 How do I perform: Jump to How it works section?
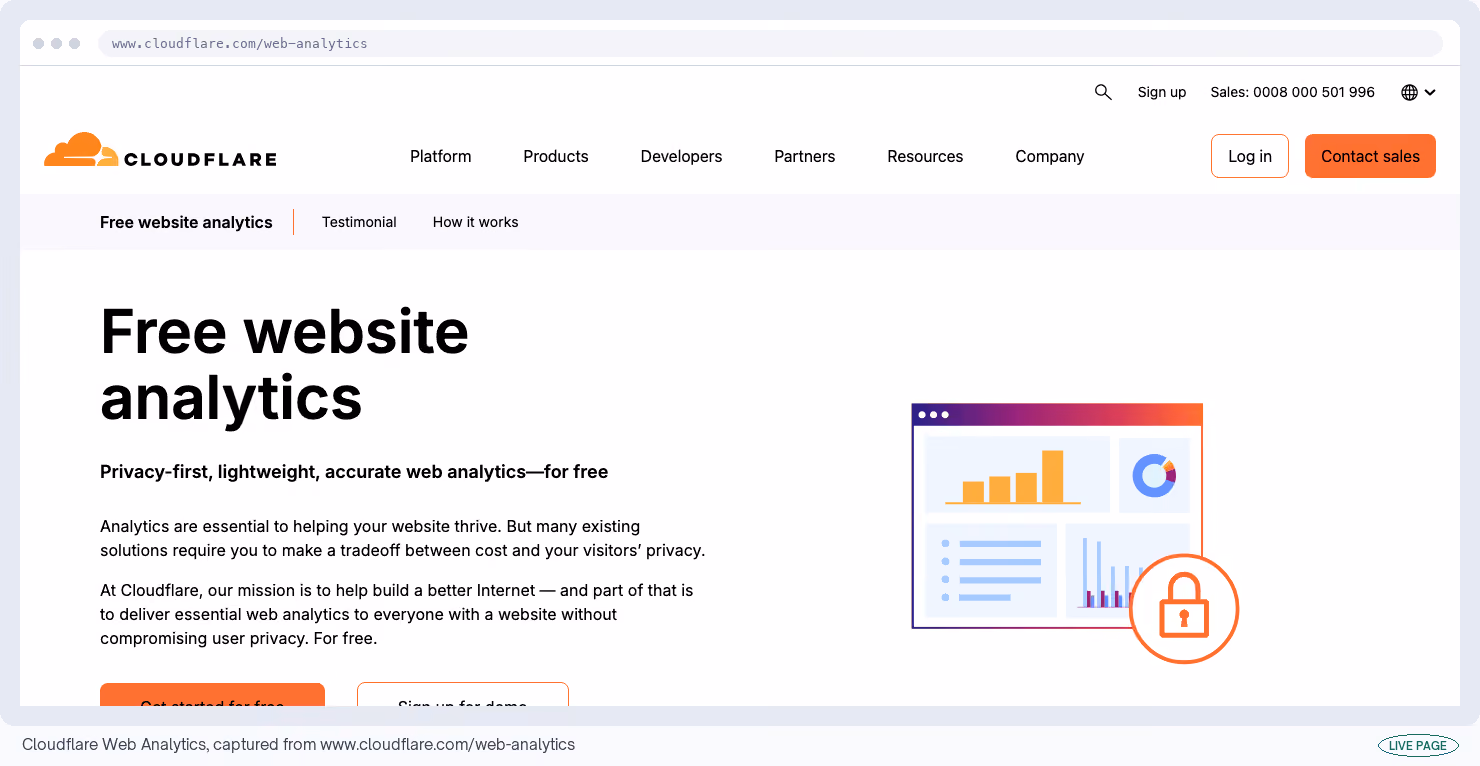click(475, 222)
